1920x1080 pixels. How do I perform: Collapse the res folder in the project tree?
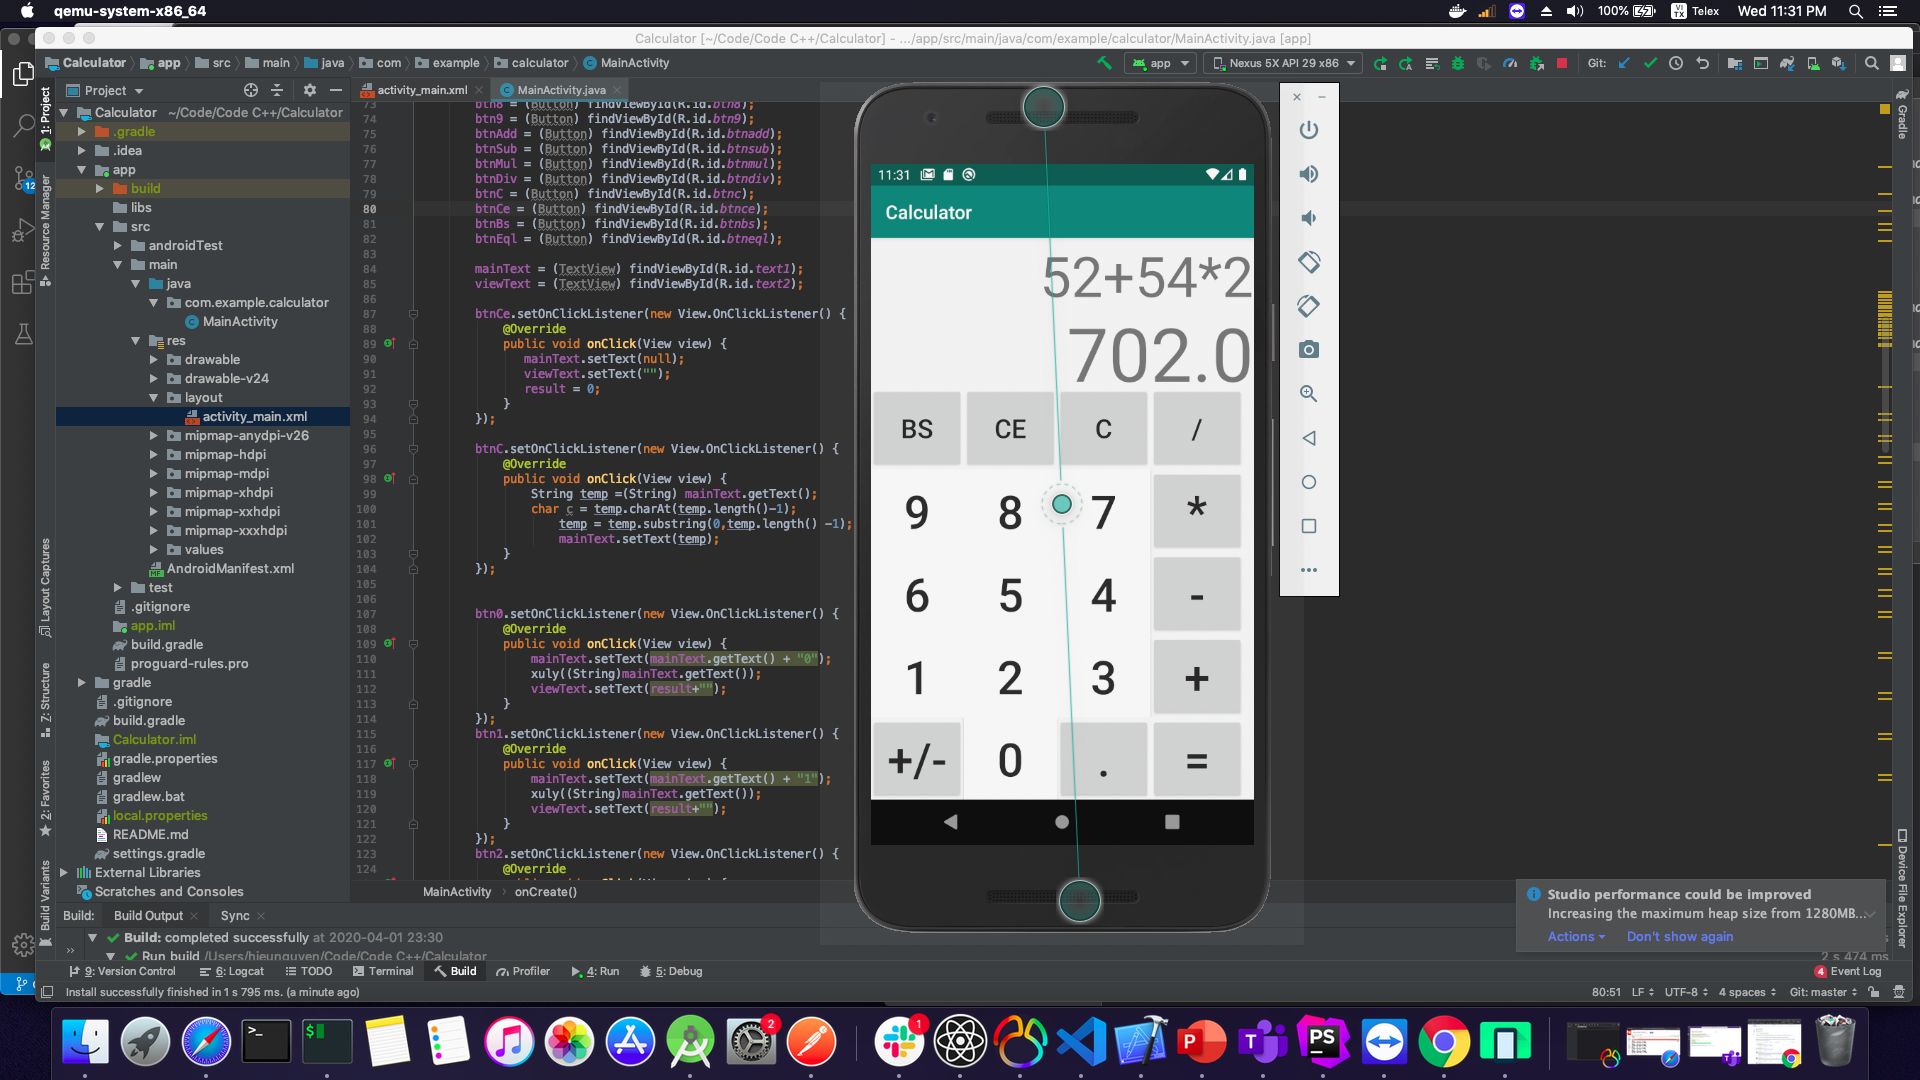point(136,340)
